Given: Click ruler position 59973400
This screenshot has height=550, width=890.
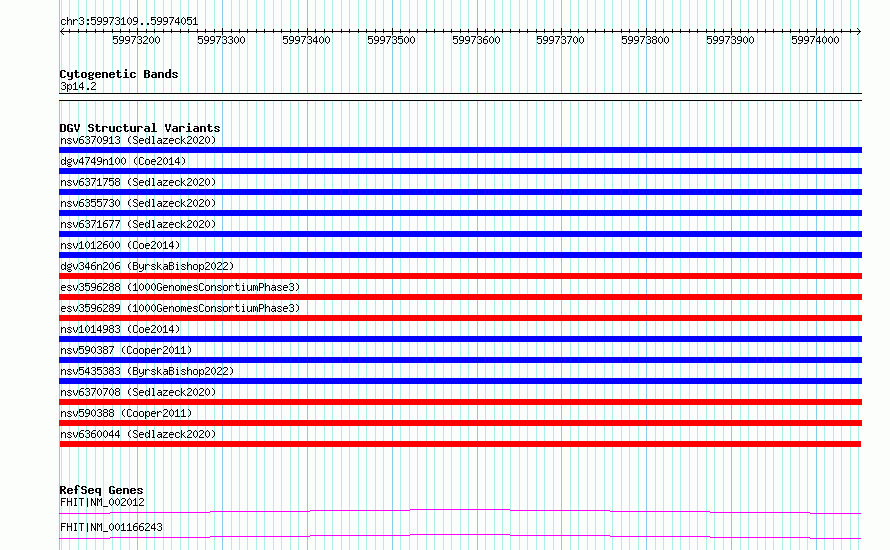Looking at the screenshot, I should [307, 40].
